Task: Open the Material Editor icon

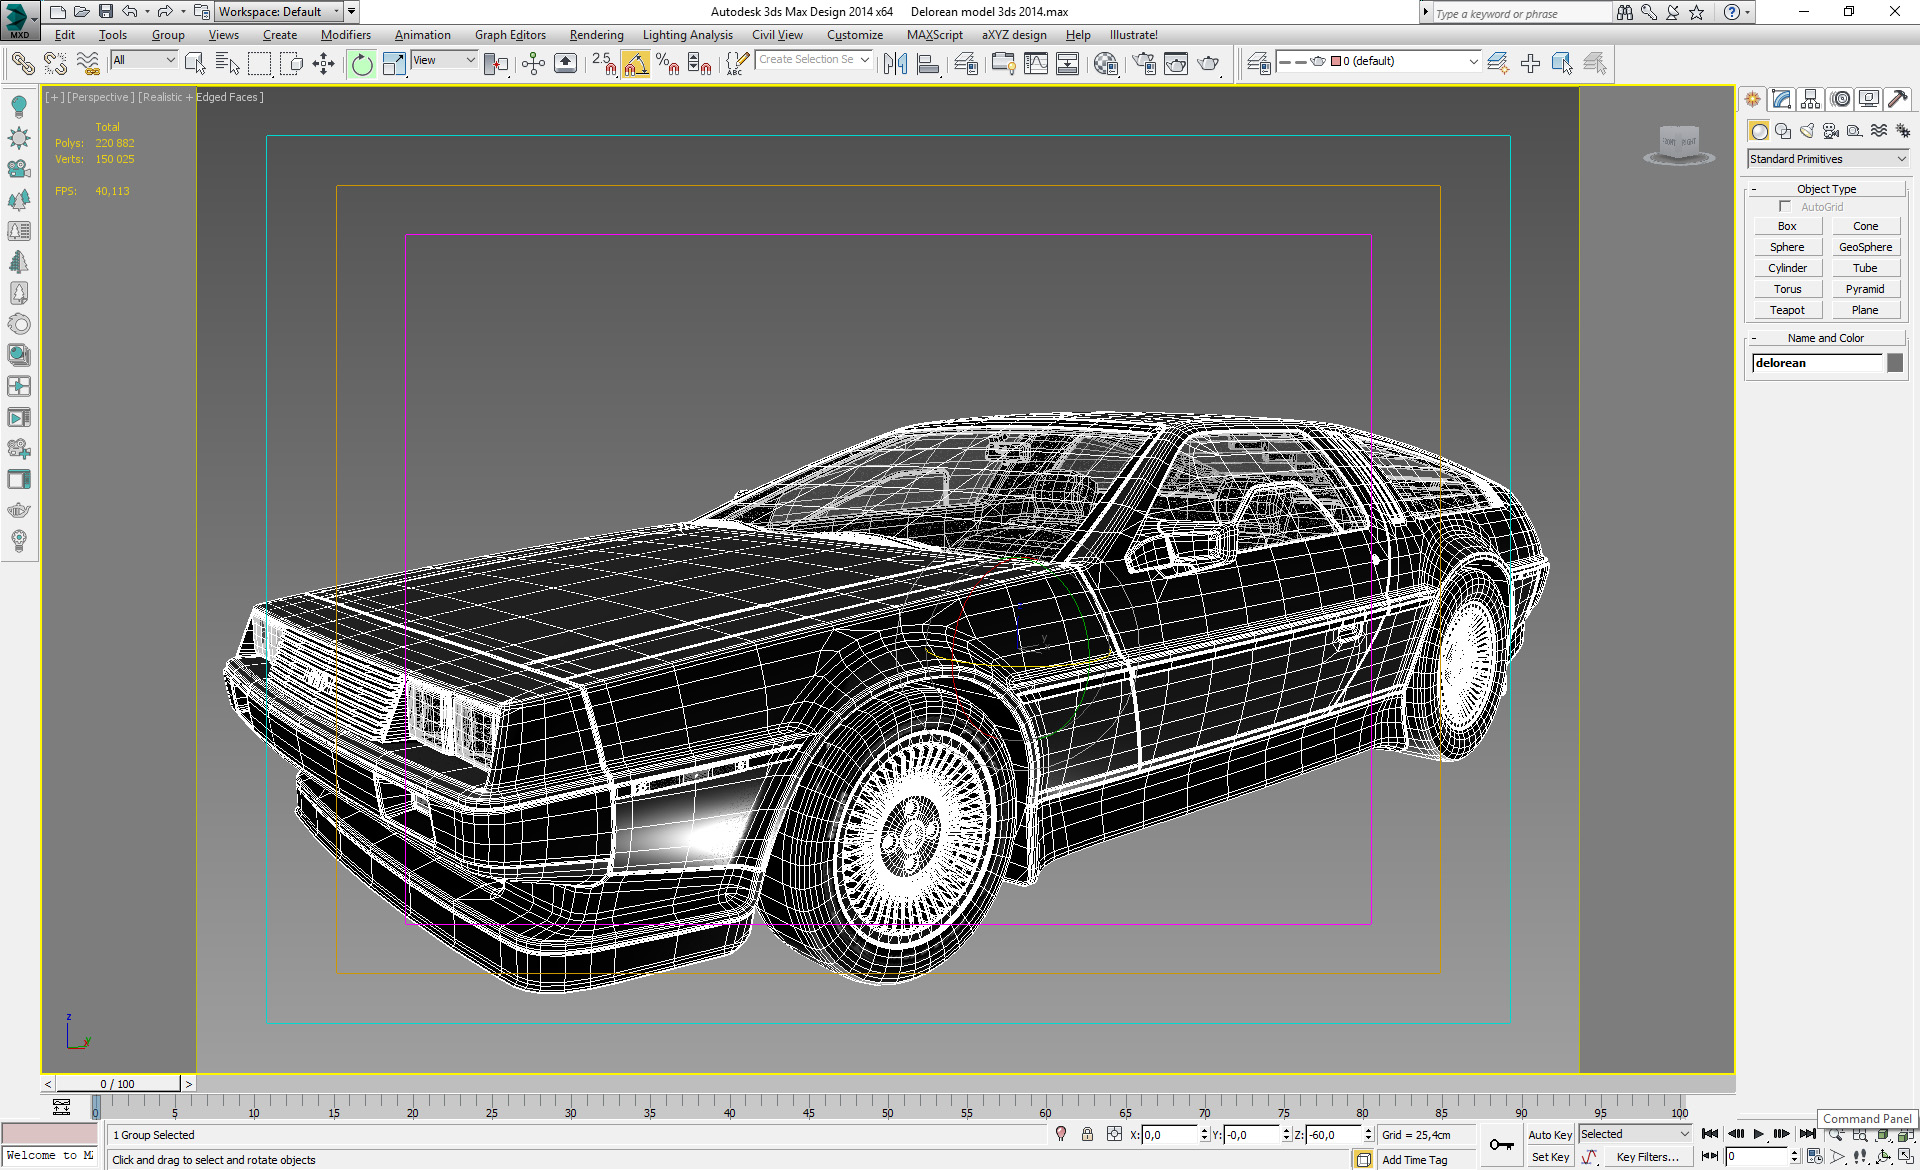Action: tap(1105, 64)
